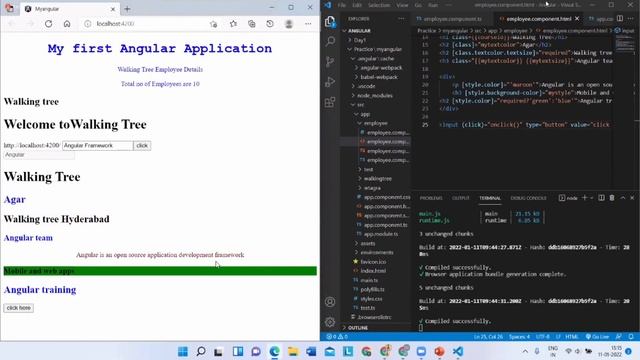Image resolution: width=640 pixels, height=360 pixels.
Task: Click the 'click' button beside Angular Framework field
Action: pos(142,145)
